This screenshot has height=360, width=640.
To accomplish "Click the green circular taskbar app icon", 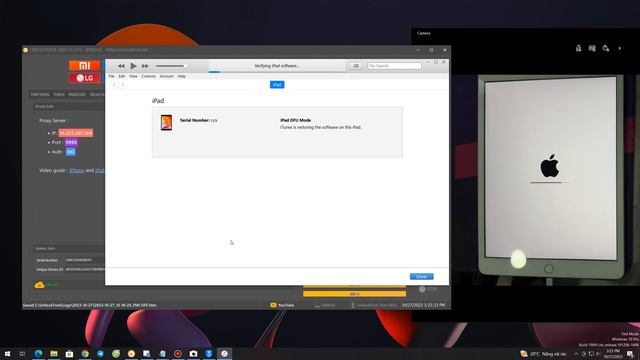I will (116, 353).
